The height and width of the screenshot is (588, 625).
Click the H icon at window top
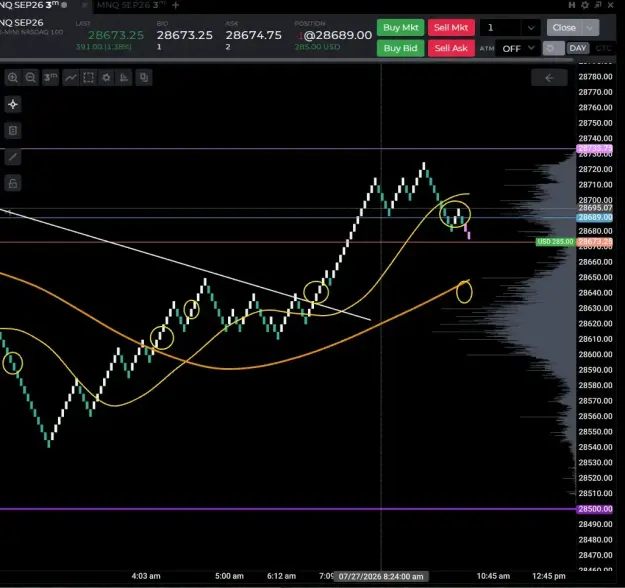point(572,5)
